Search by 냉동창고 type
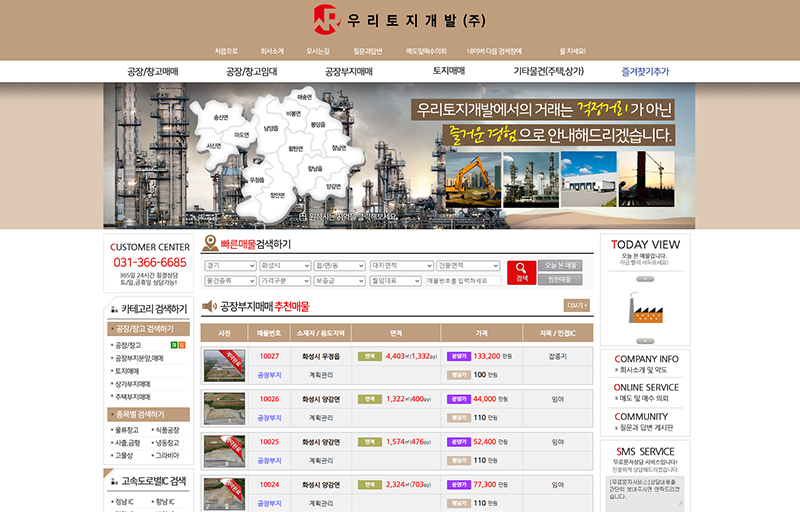This screenshot has width=800, height=512. 167,443
